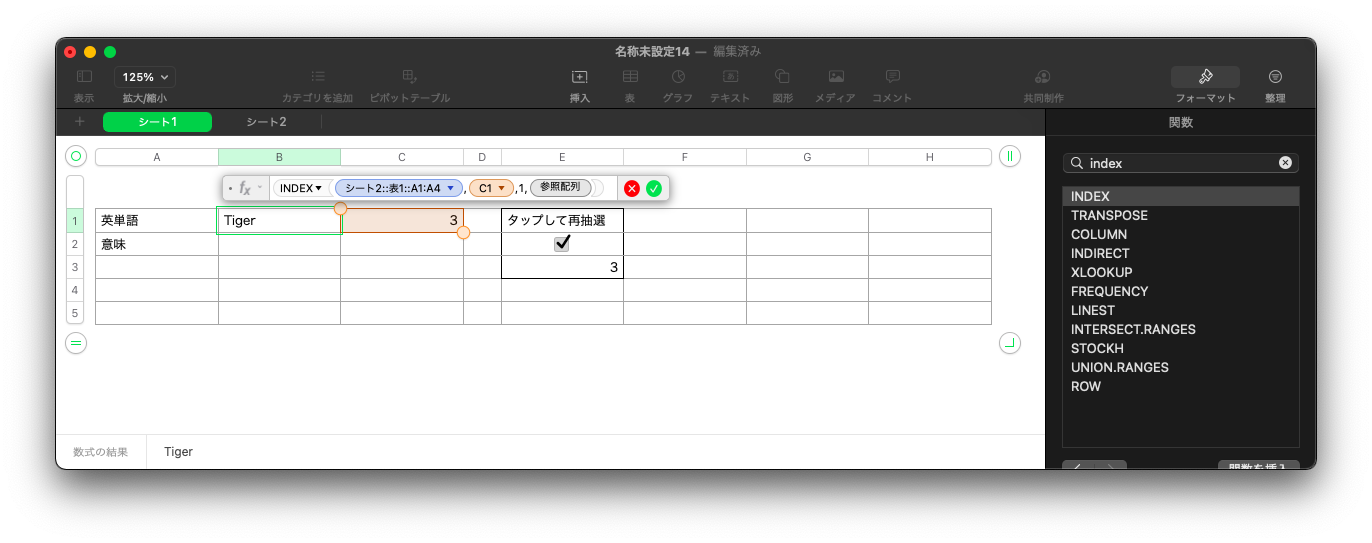
Task: Click the 参照配列 argument placeholder
Action: click(x=560, y=187)
